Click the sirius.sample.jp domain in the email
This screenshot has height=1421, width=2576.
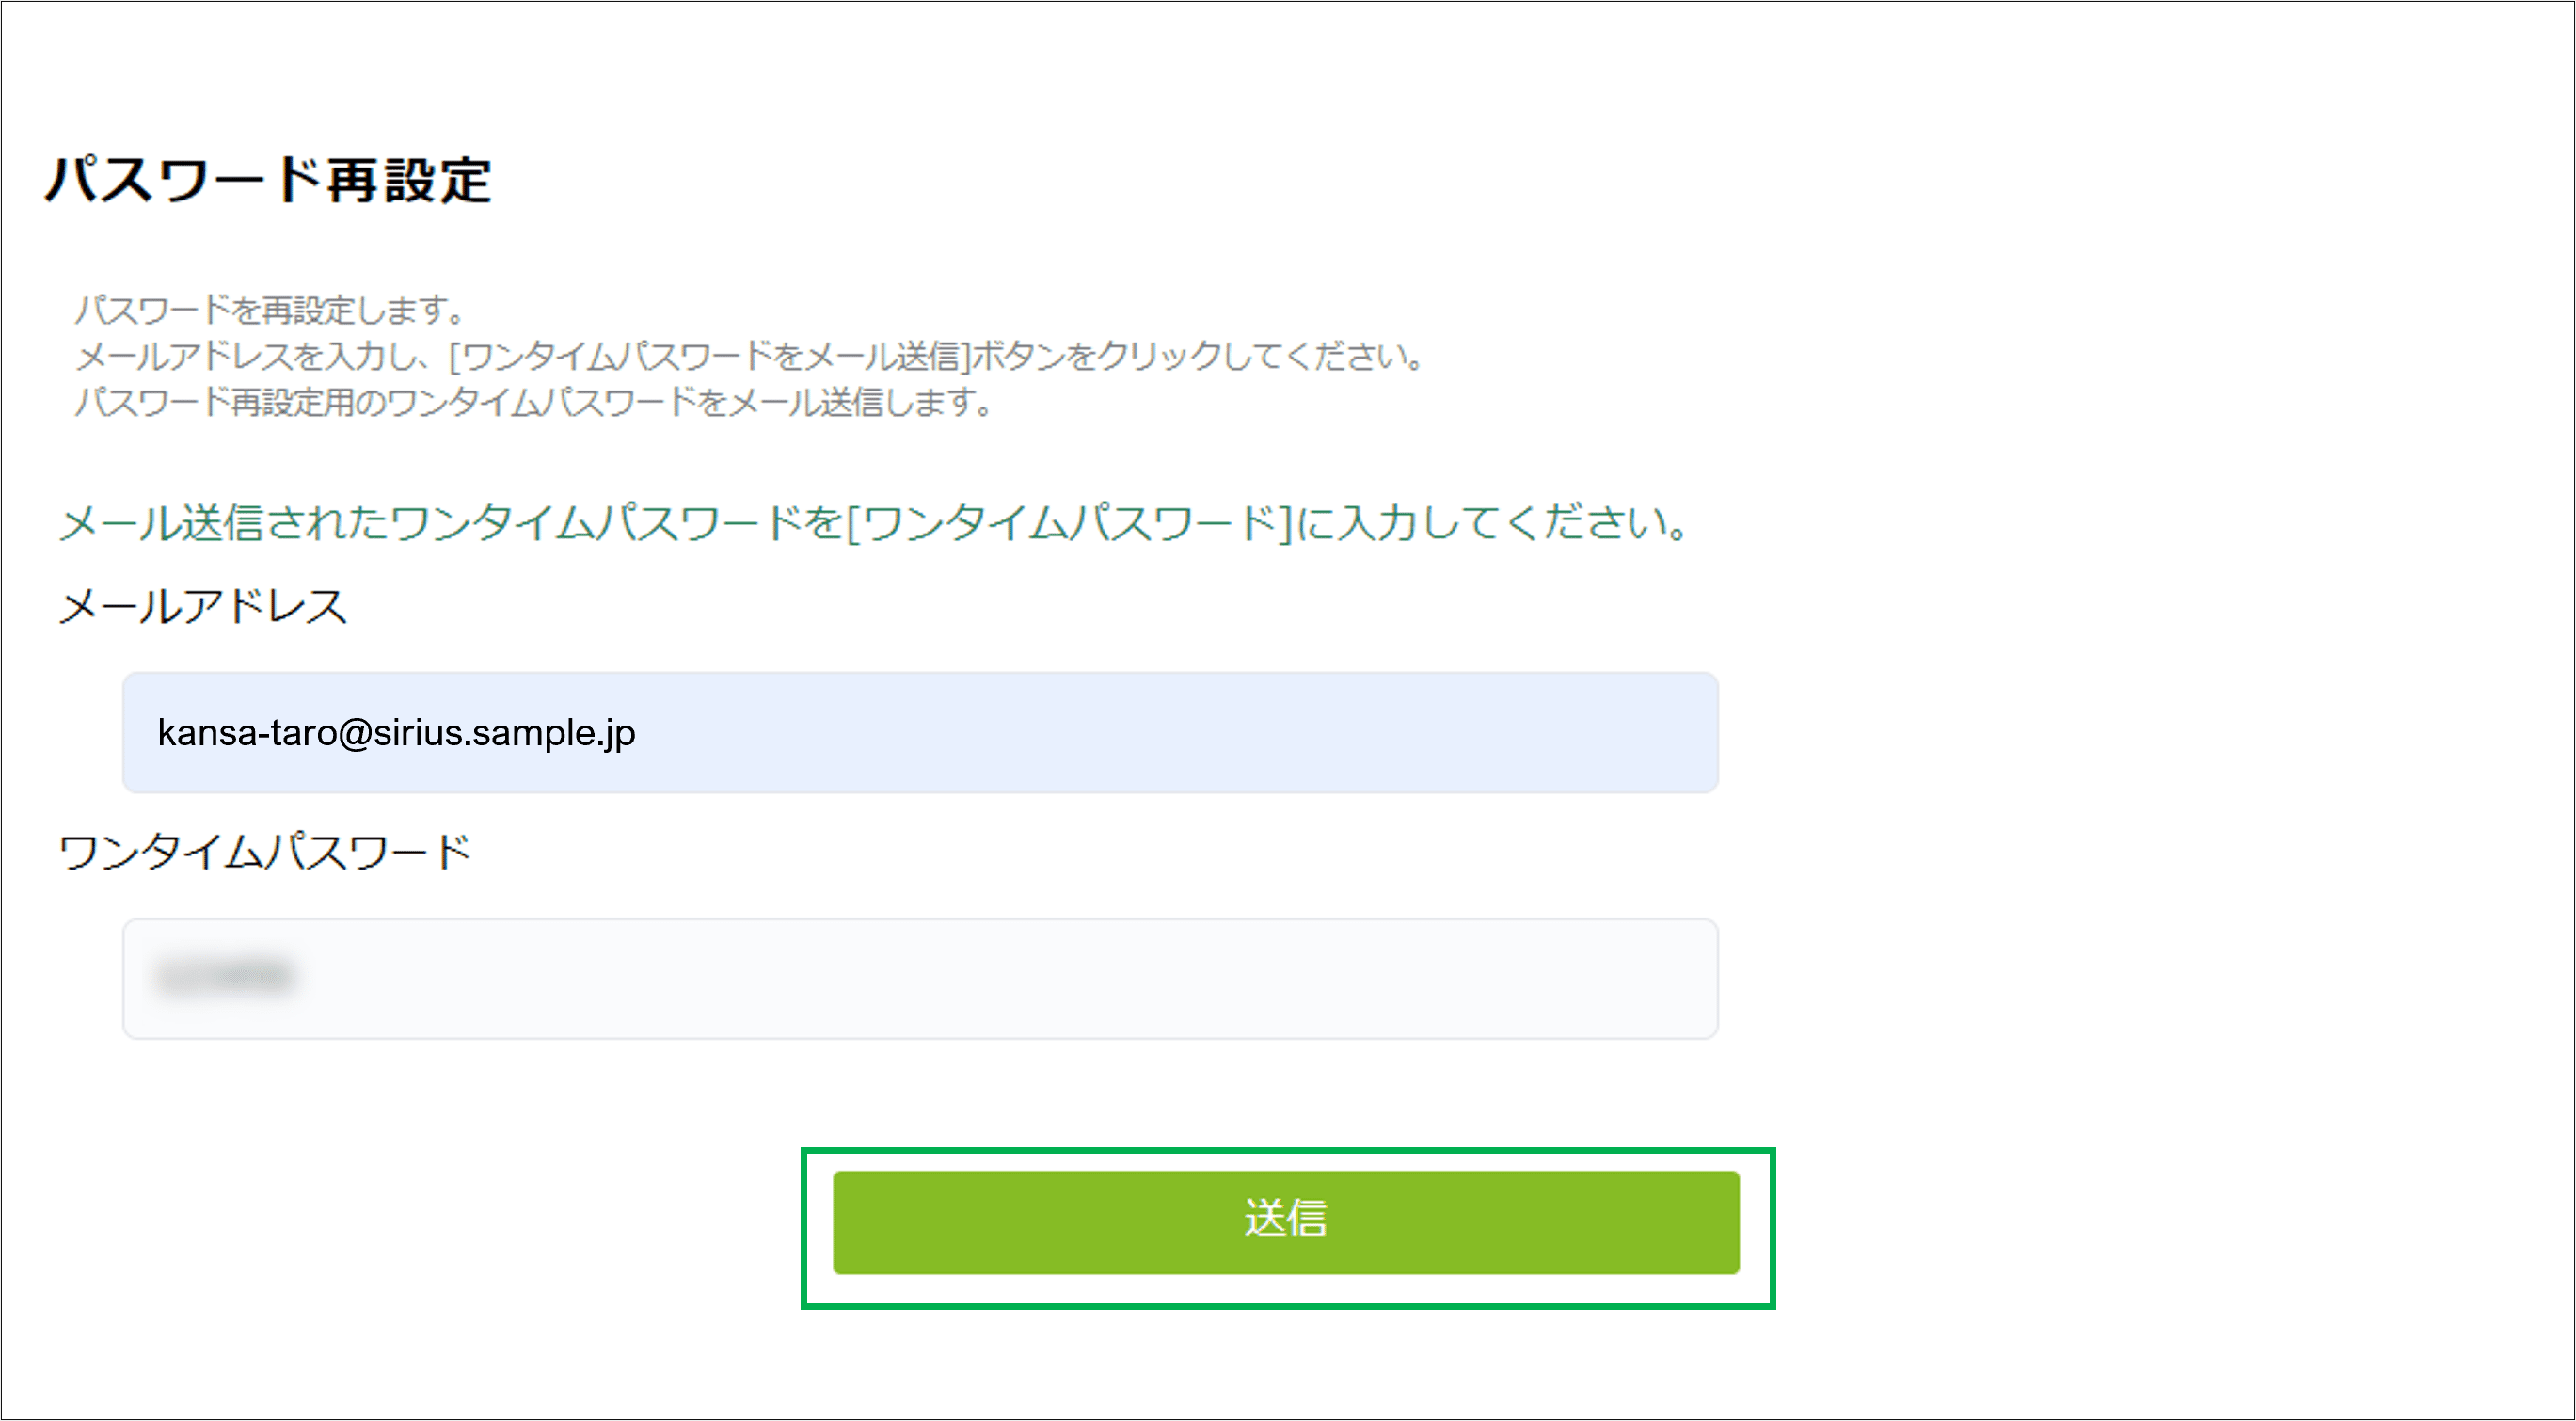pyautogui.click(x=505, y=733)
